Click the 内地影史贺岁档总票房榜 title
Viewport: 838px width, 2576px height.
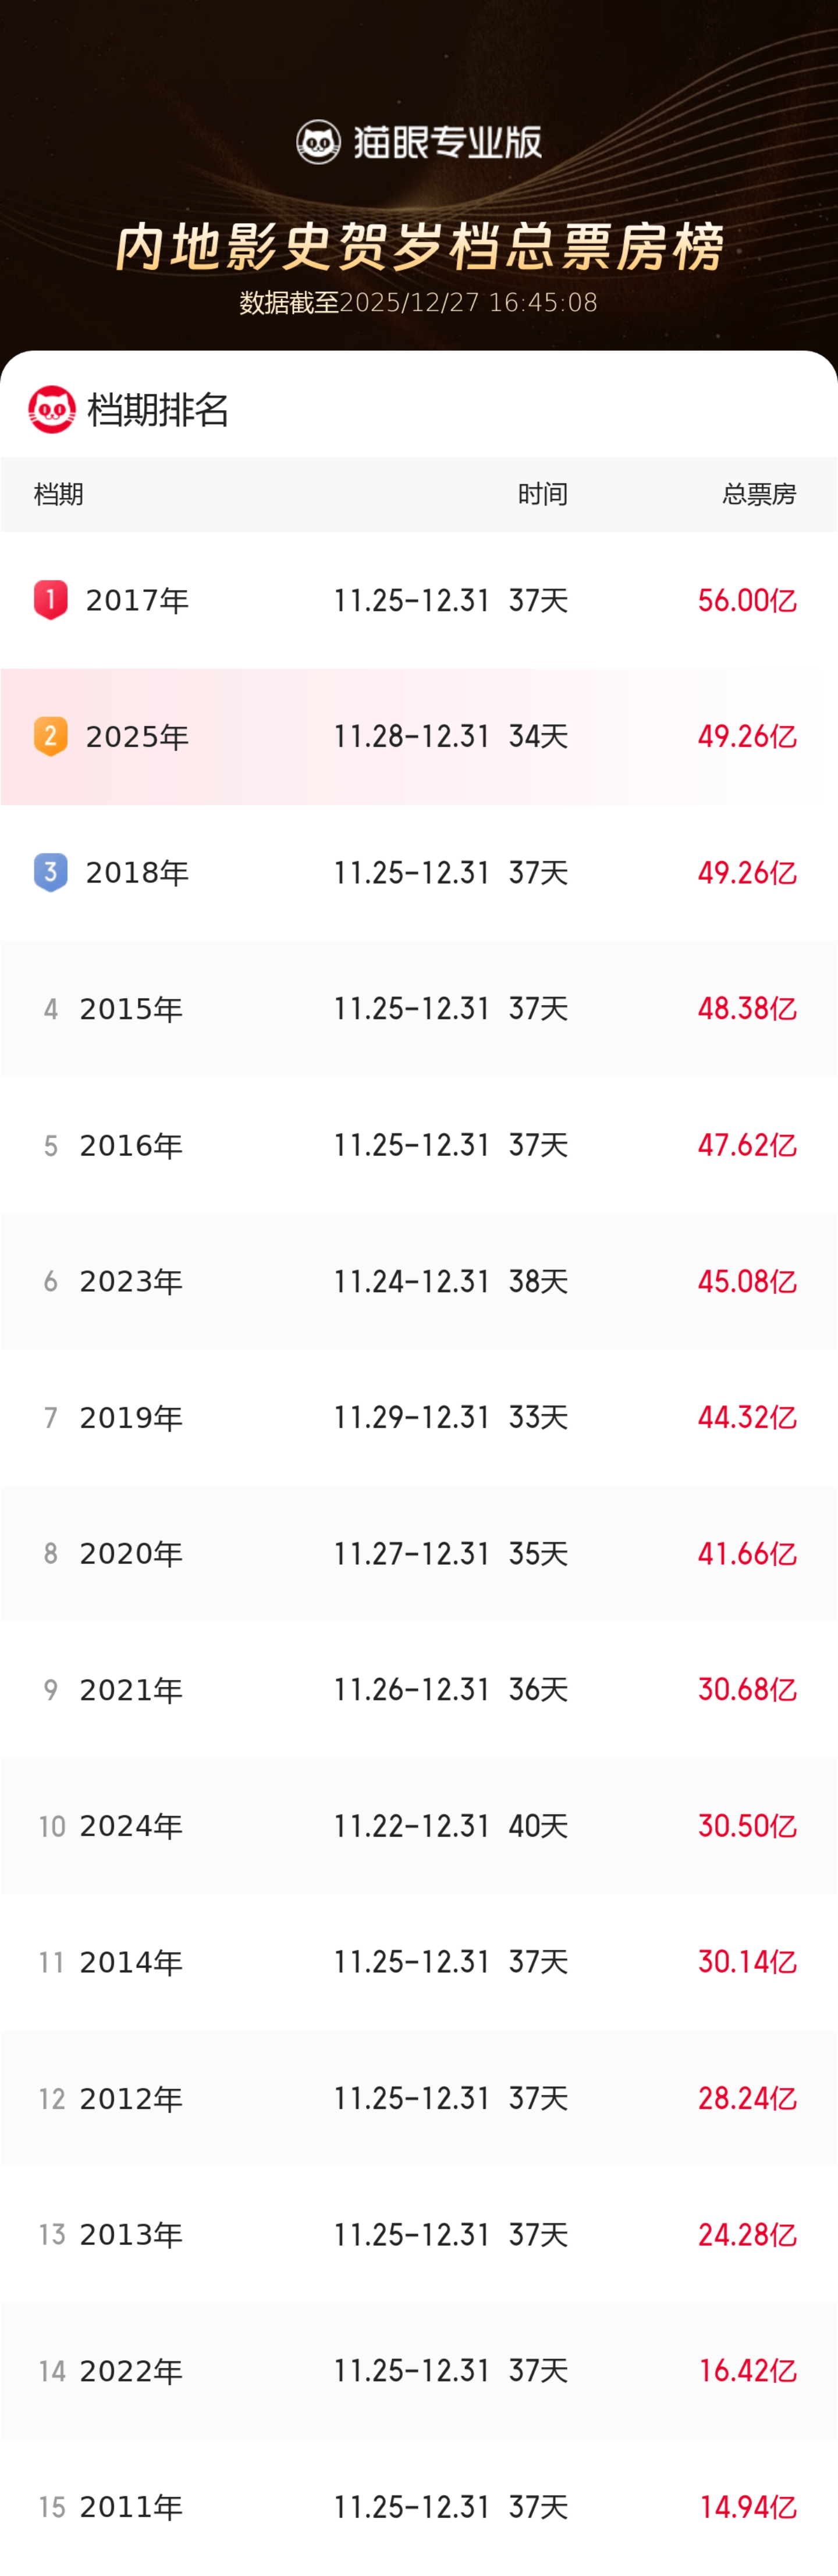419,246
